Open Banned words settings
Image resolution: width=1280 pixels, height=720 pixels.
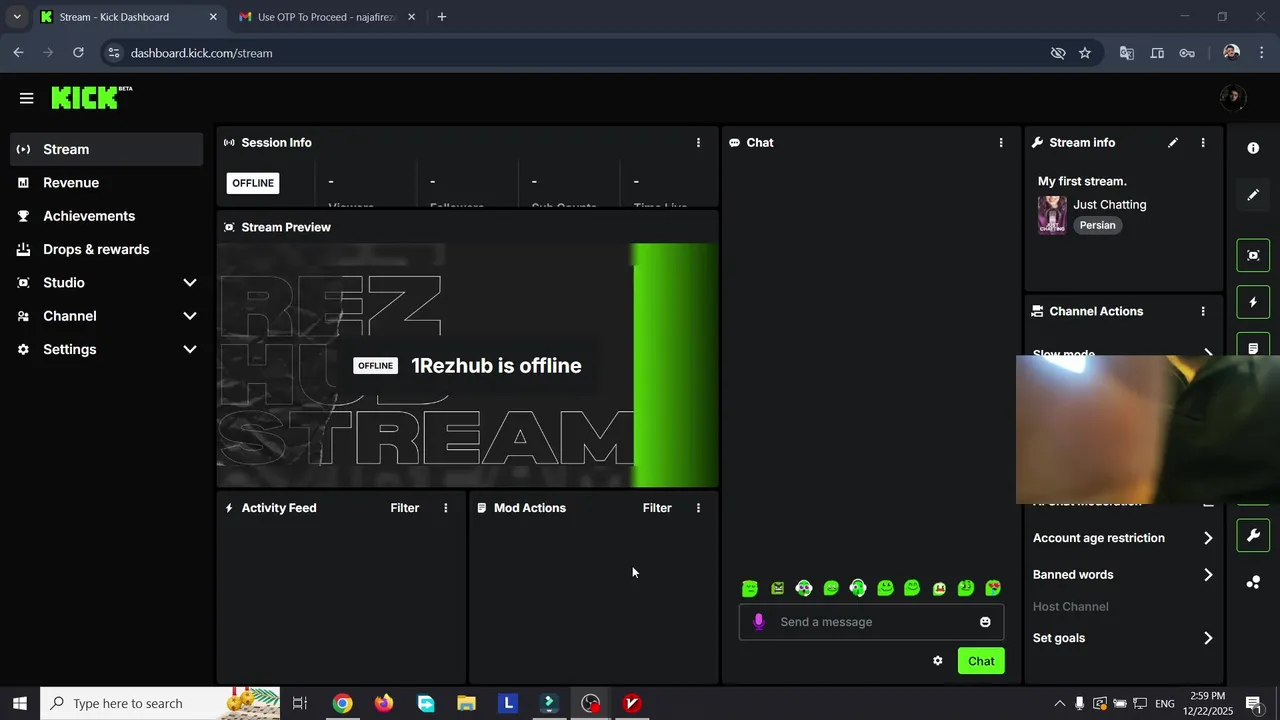pos(1123,575)
